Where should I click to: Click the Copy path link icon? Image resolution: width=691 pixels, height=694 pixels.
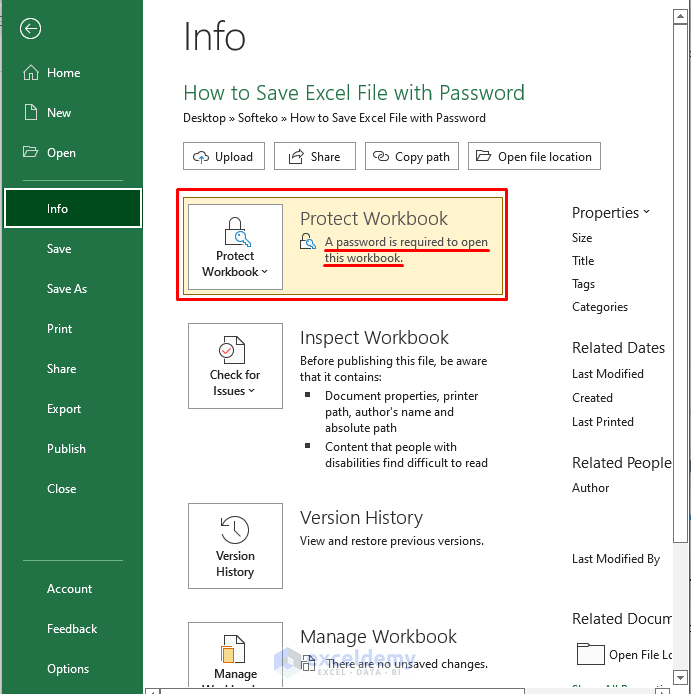pyautogui.click(x=382, y=157)
